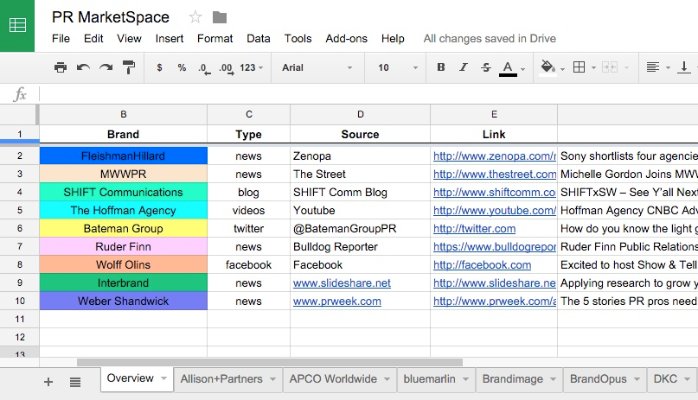Open the zenopa.com link
This screenshot has width=698, height=400.
coord(495,156)
